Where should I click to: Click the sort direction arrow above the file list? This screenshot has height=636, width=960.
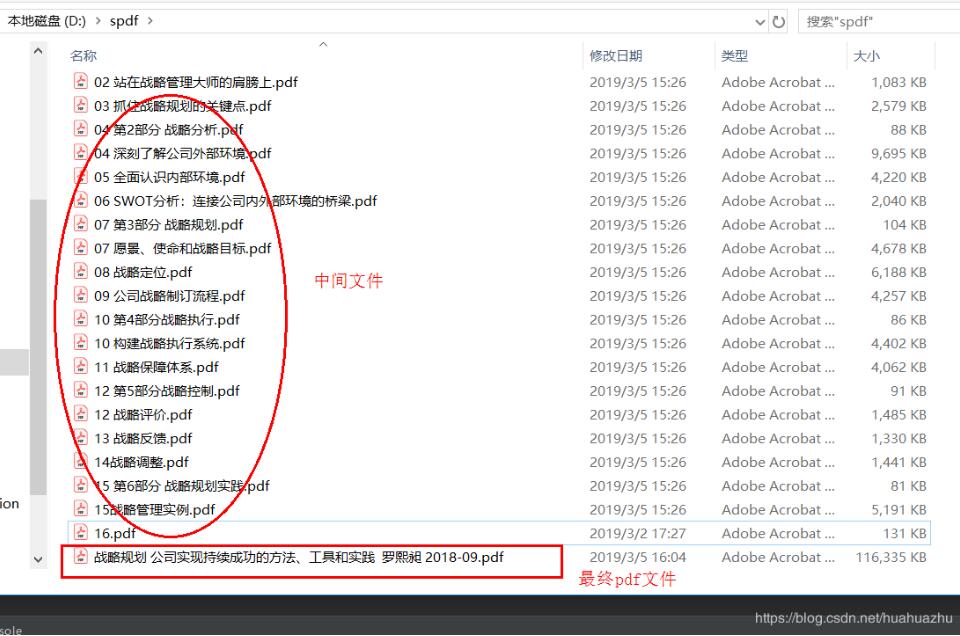[x=322, y=45]
